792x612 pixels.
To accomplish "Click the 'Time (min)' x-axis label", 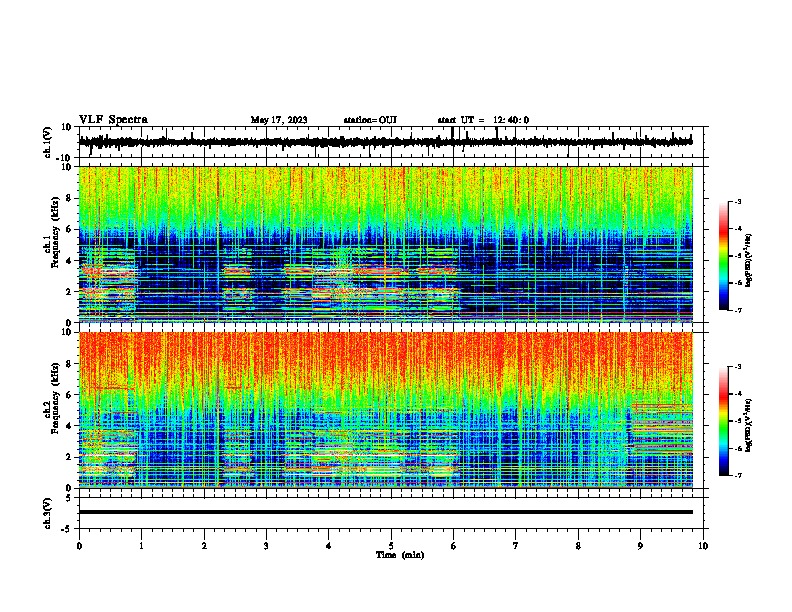I will click(400, 555).
